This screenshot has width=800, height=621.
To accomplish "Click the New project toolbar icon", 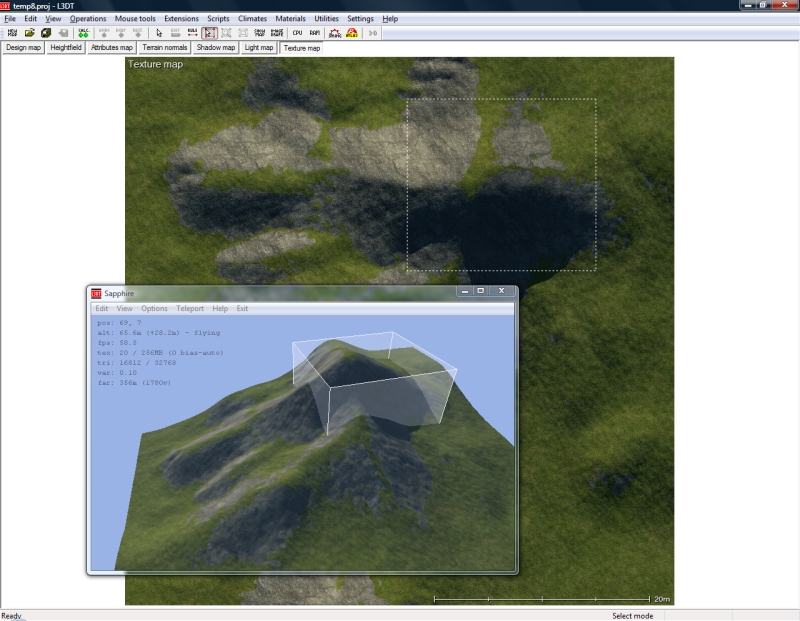I will 12,33.
